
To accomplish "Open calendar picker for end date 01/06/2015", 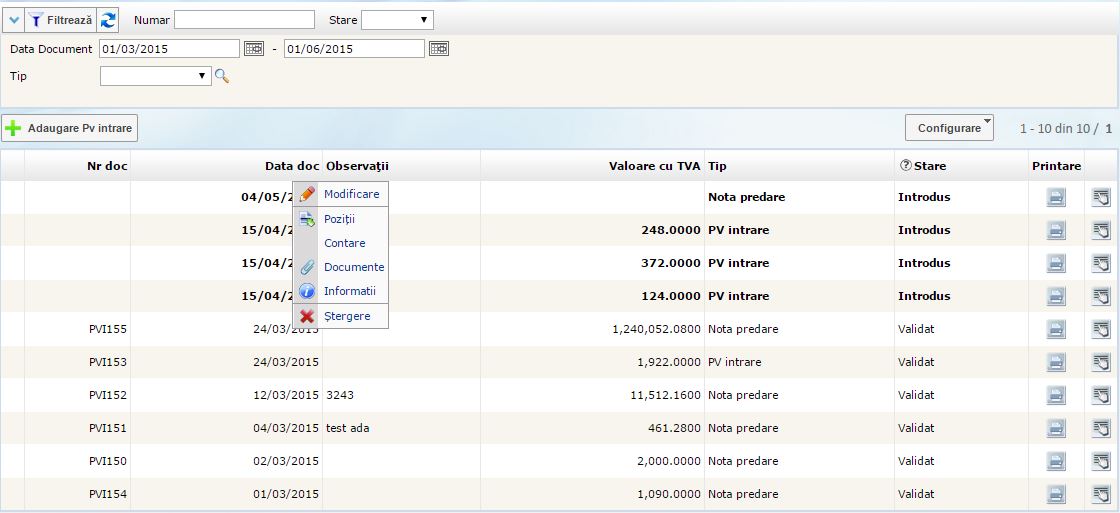I will coord(439,49).
